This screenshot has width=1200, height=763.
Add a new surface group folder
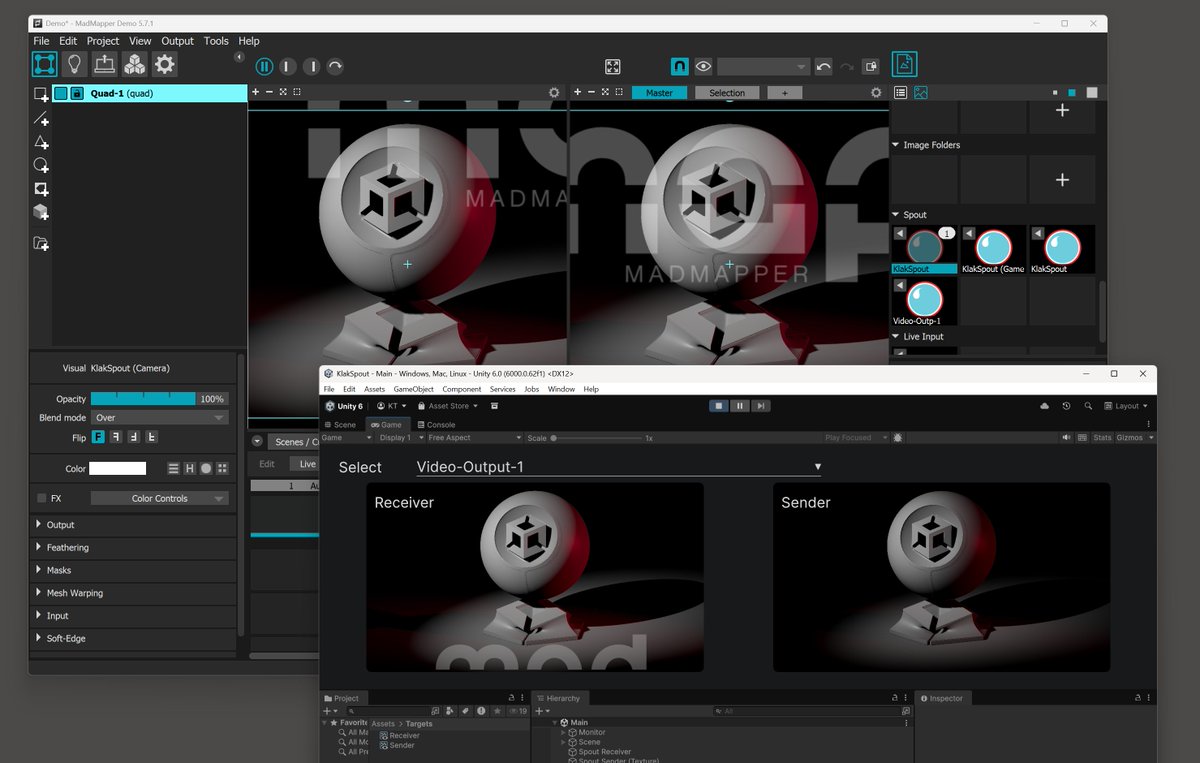click(x=41, y=243)
